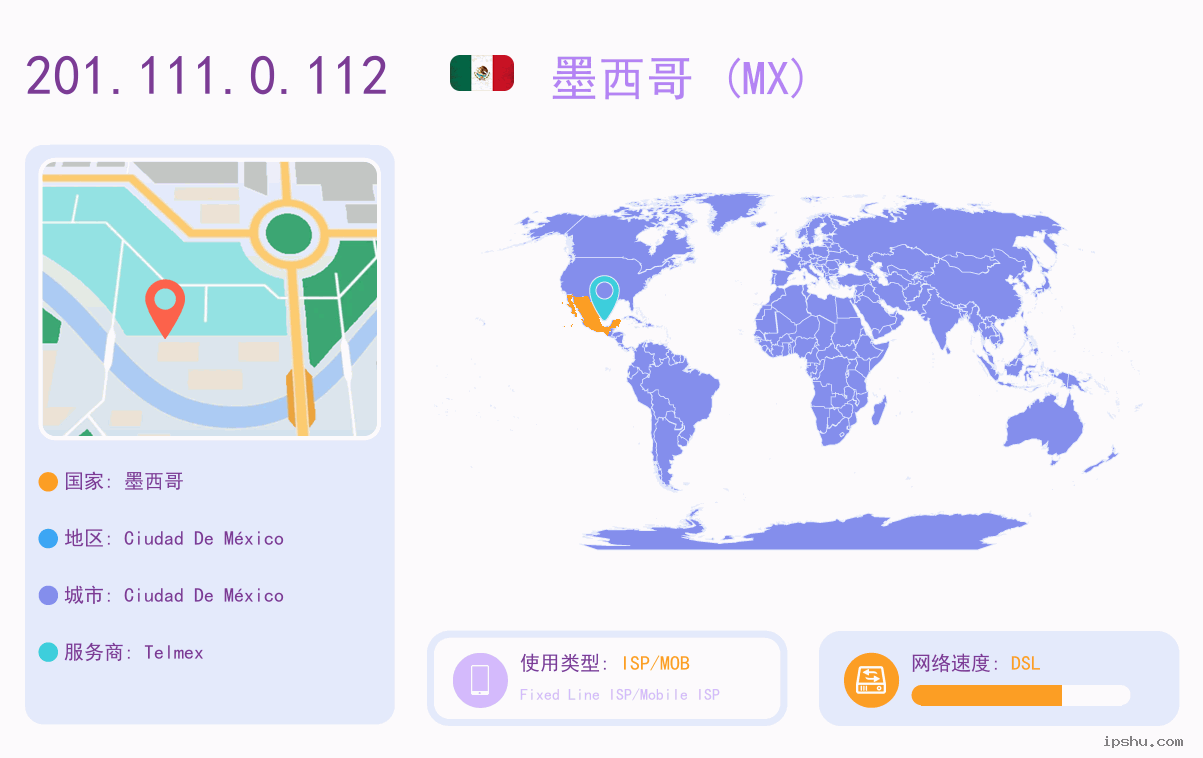The image size is (1203, 758).
Task: Click the Fixed Line ISP/Mobile ISP subtitle
Action: click(620, 695)
